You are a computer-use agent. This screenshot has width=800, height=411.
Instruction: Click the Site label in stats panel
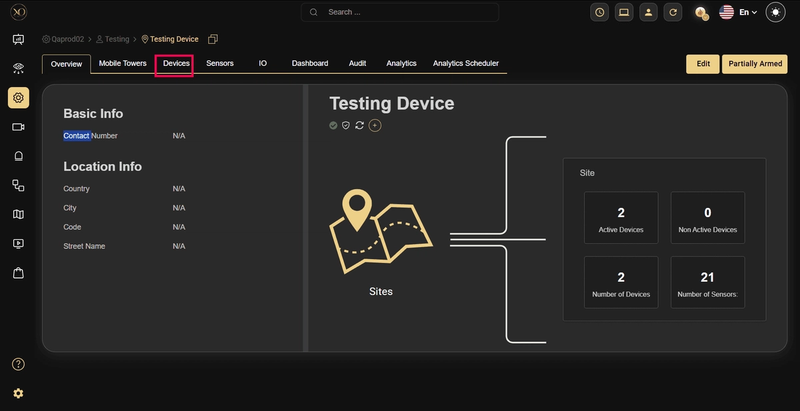pyautogui.click(x=587, y=173)
